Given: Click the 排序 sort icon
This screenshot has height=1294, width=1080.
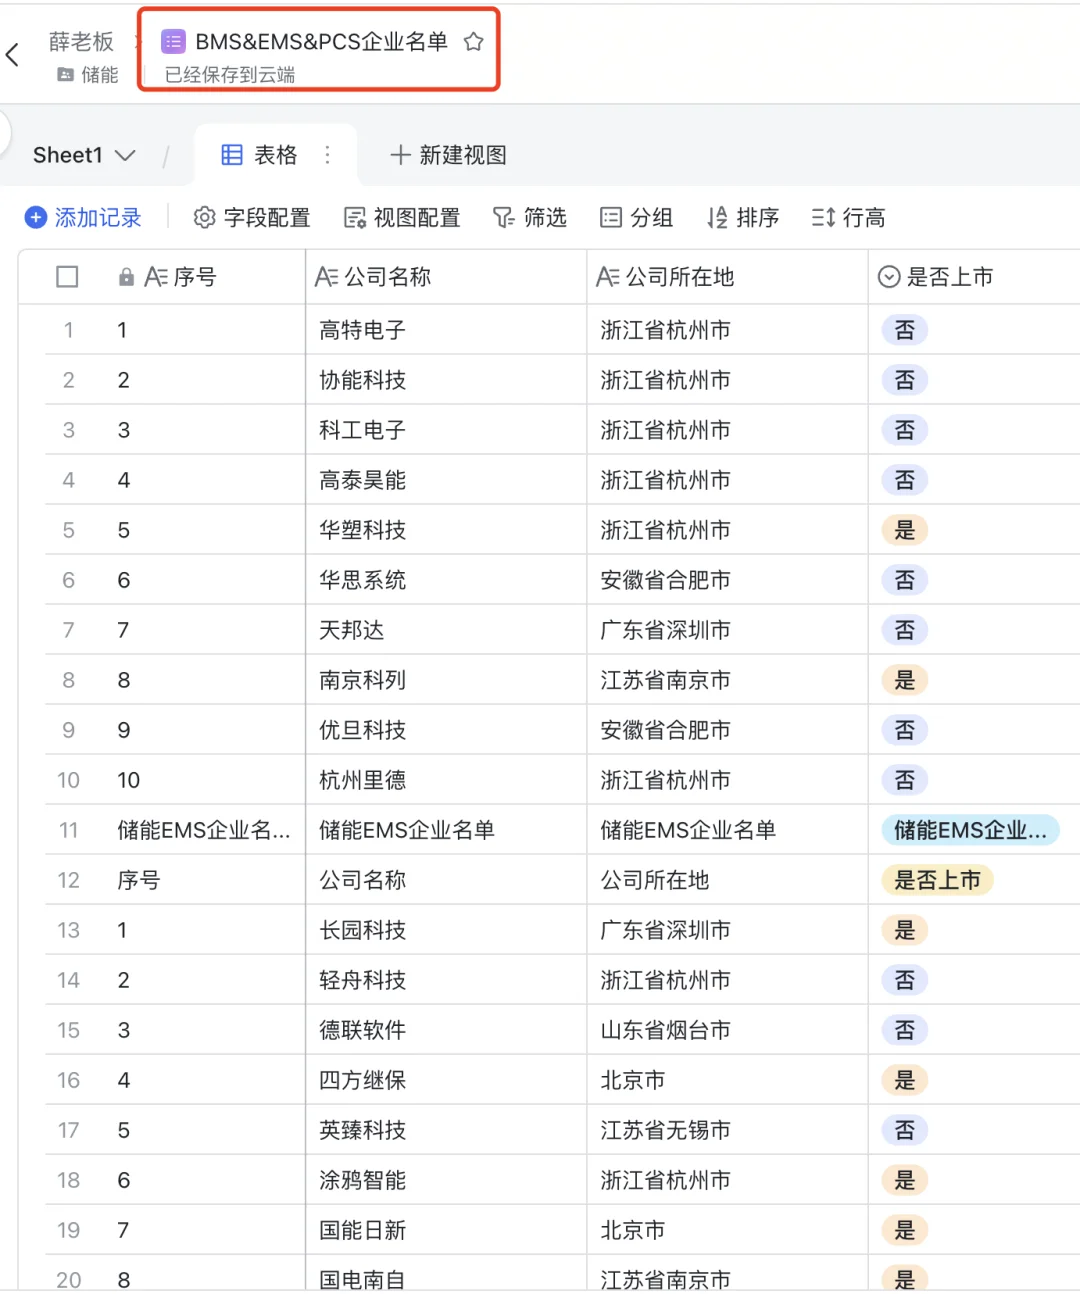Looking at the screenshot, I should [717, 217].
